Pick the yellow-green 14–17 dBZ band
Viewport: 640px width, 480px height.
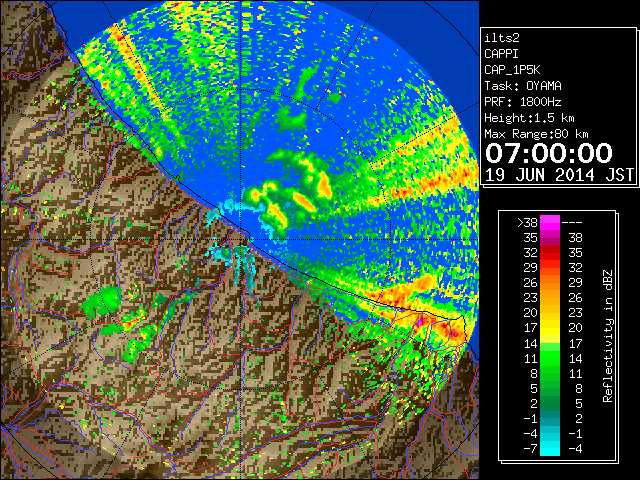point(550,343)
